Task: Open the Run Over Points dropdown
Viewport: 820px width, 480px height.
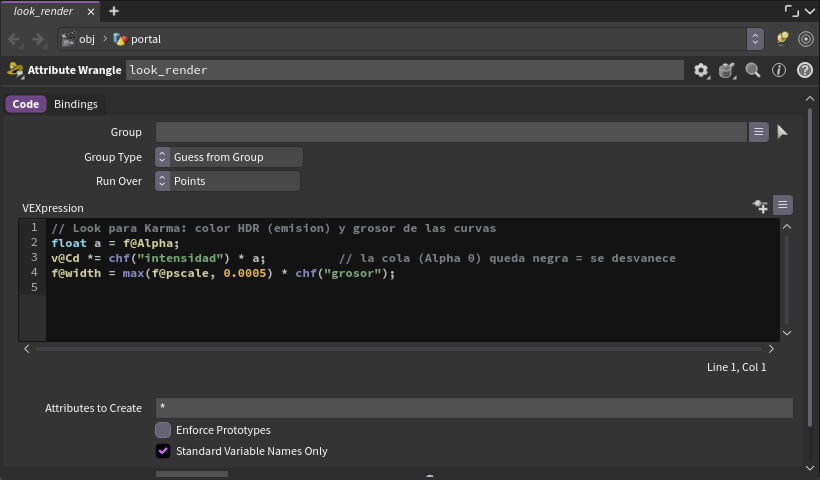Action: 227,181
